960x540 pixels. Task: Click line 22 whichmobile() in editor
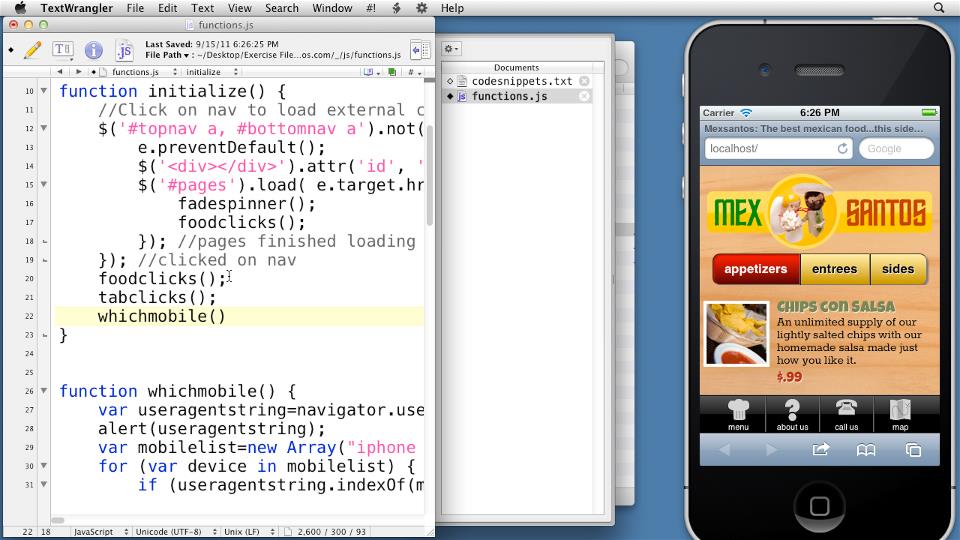coord(162,317)
